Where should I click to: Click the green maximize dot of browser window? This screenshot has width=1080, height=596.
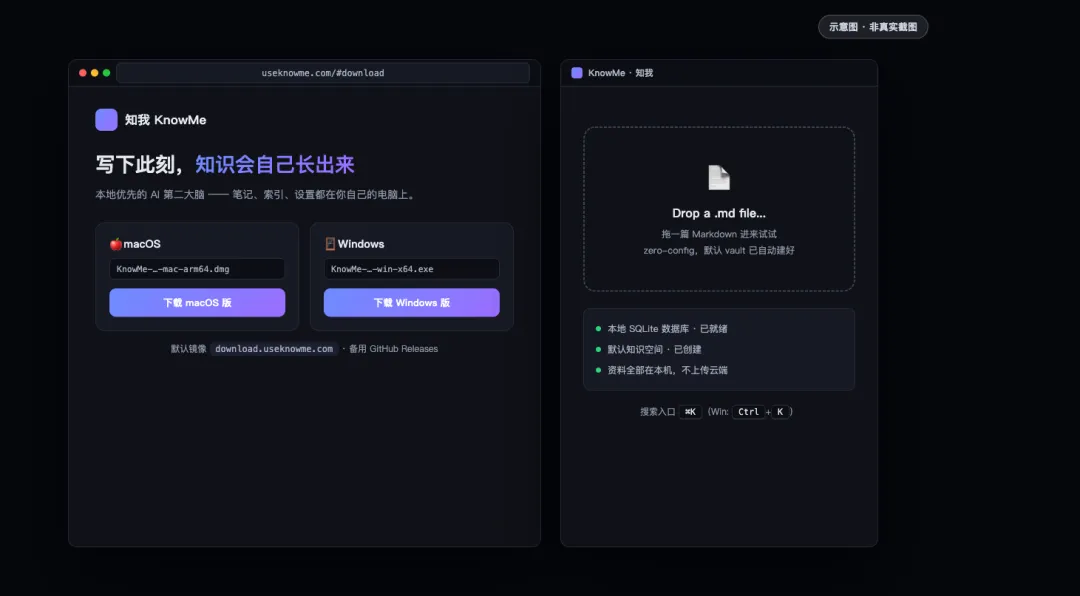[106, 73]
